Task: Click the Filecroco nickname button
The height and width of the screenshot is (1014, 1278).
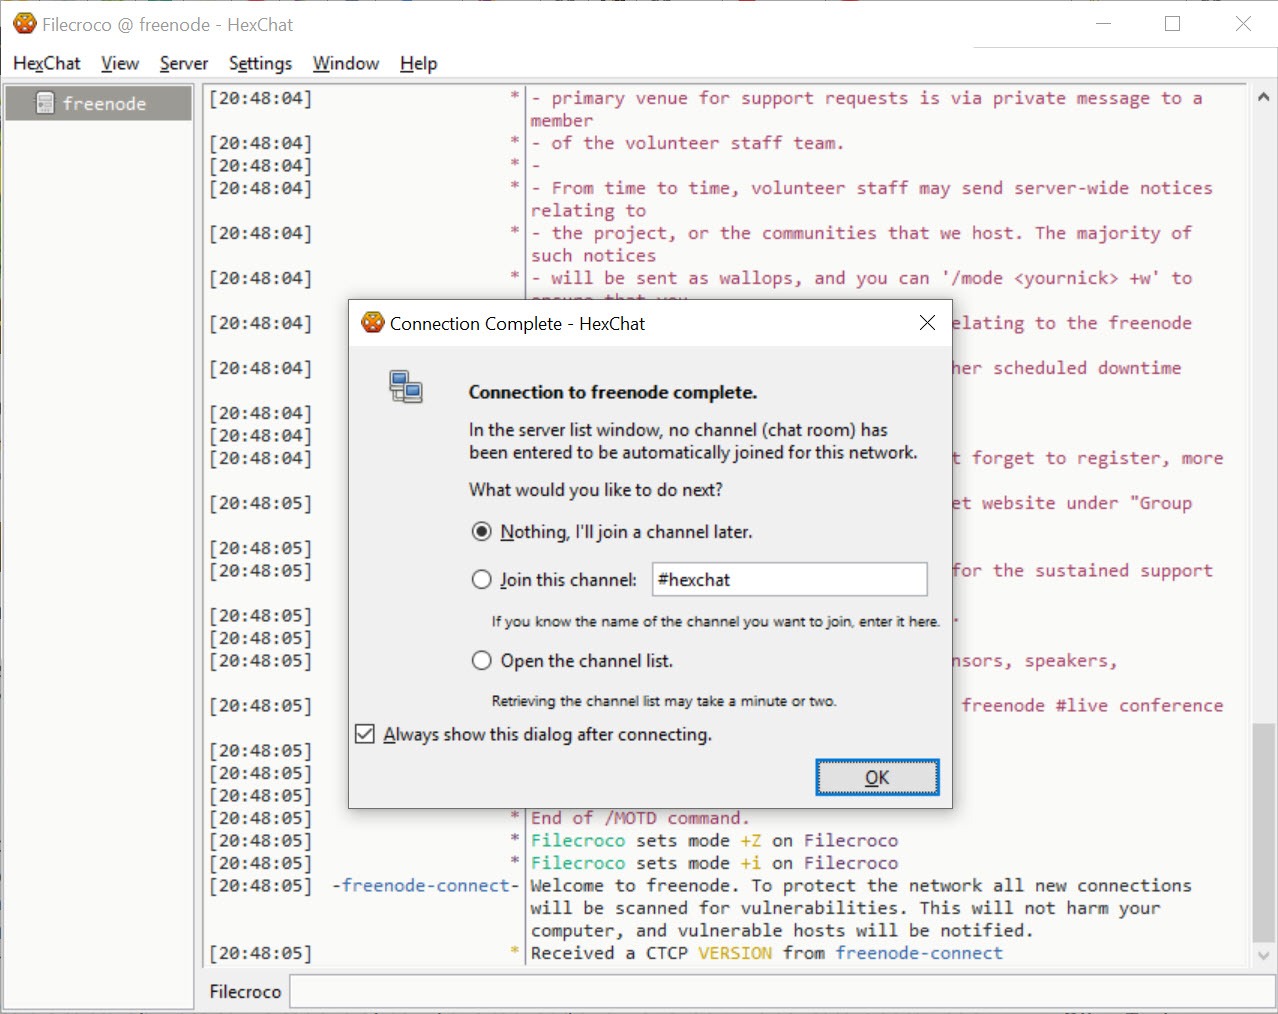Action: (245, 991)
